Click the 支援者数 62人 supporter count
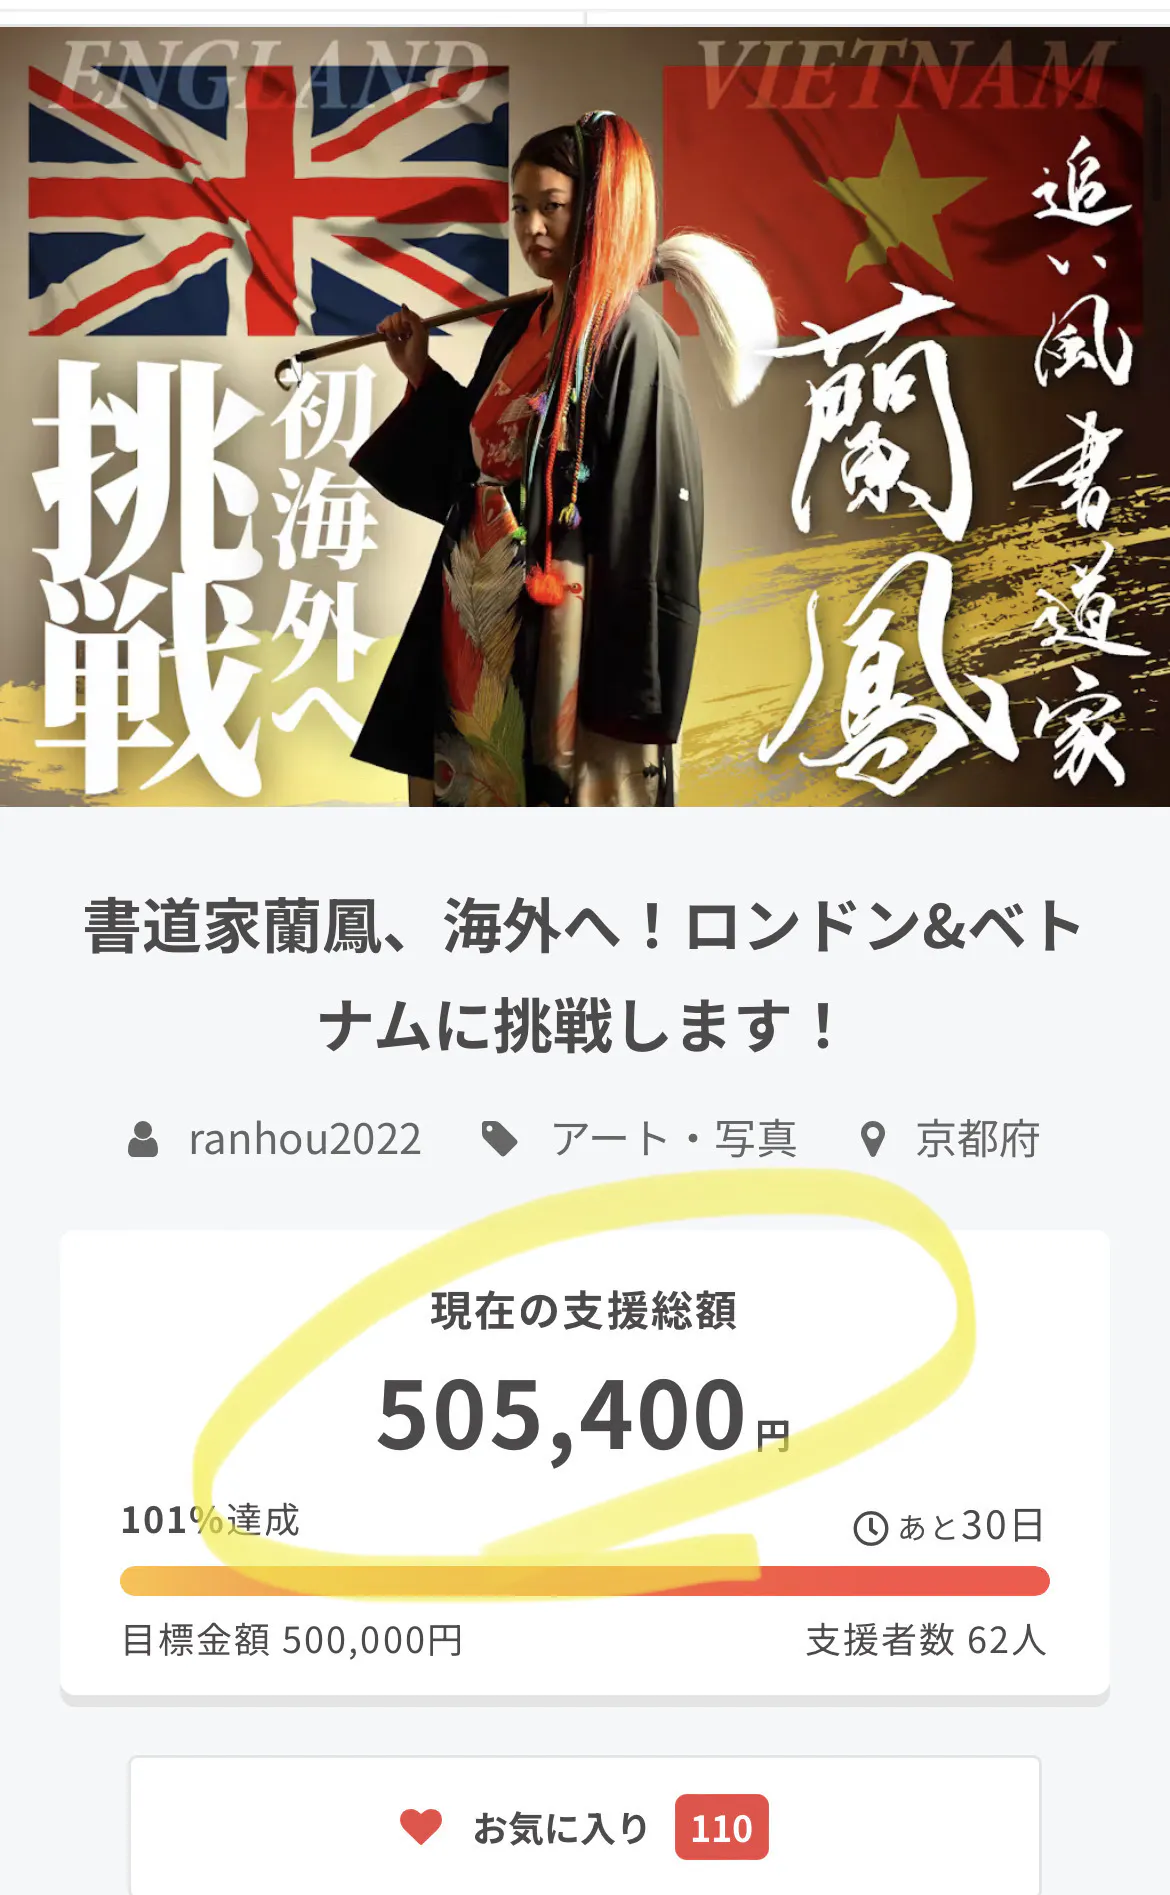1170x1895 pixels. pyautogui.click(x=926, y=1640)
